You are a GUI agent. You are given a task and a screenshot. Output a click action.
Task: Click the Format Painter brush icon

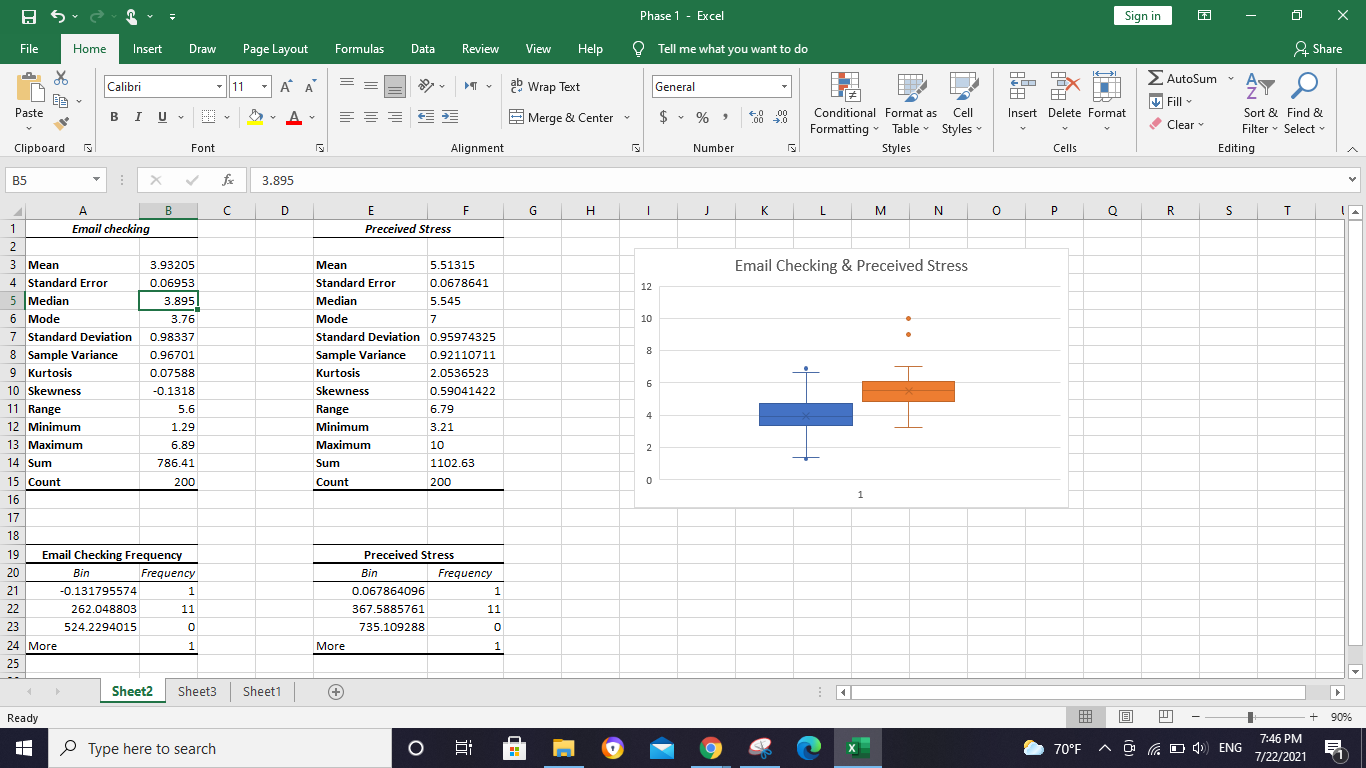(x=61, y=123)
